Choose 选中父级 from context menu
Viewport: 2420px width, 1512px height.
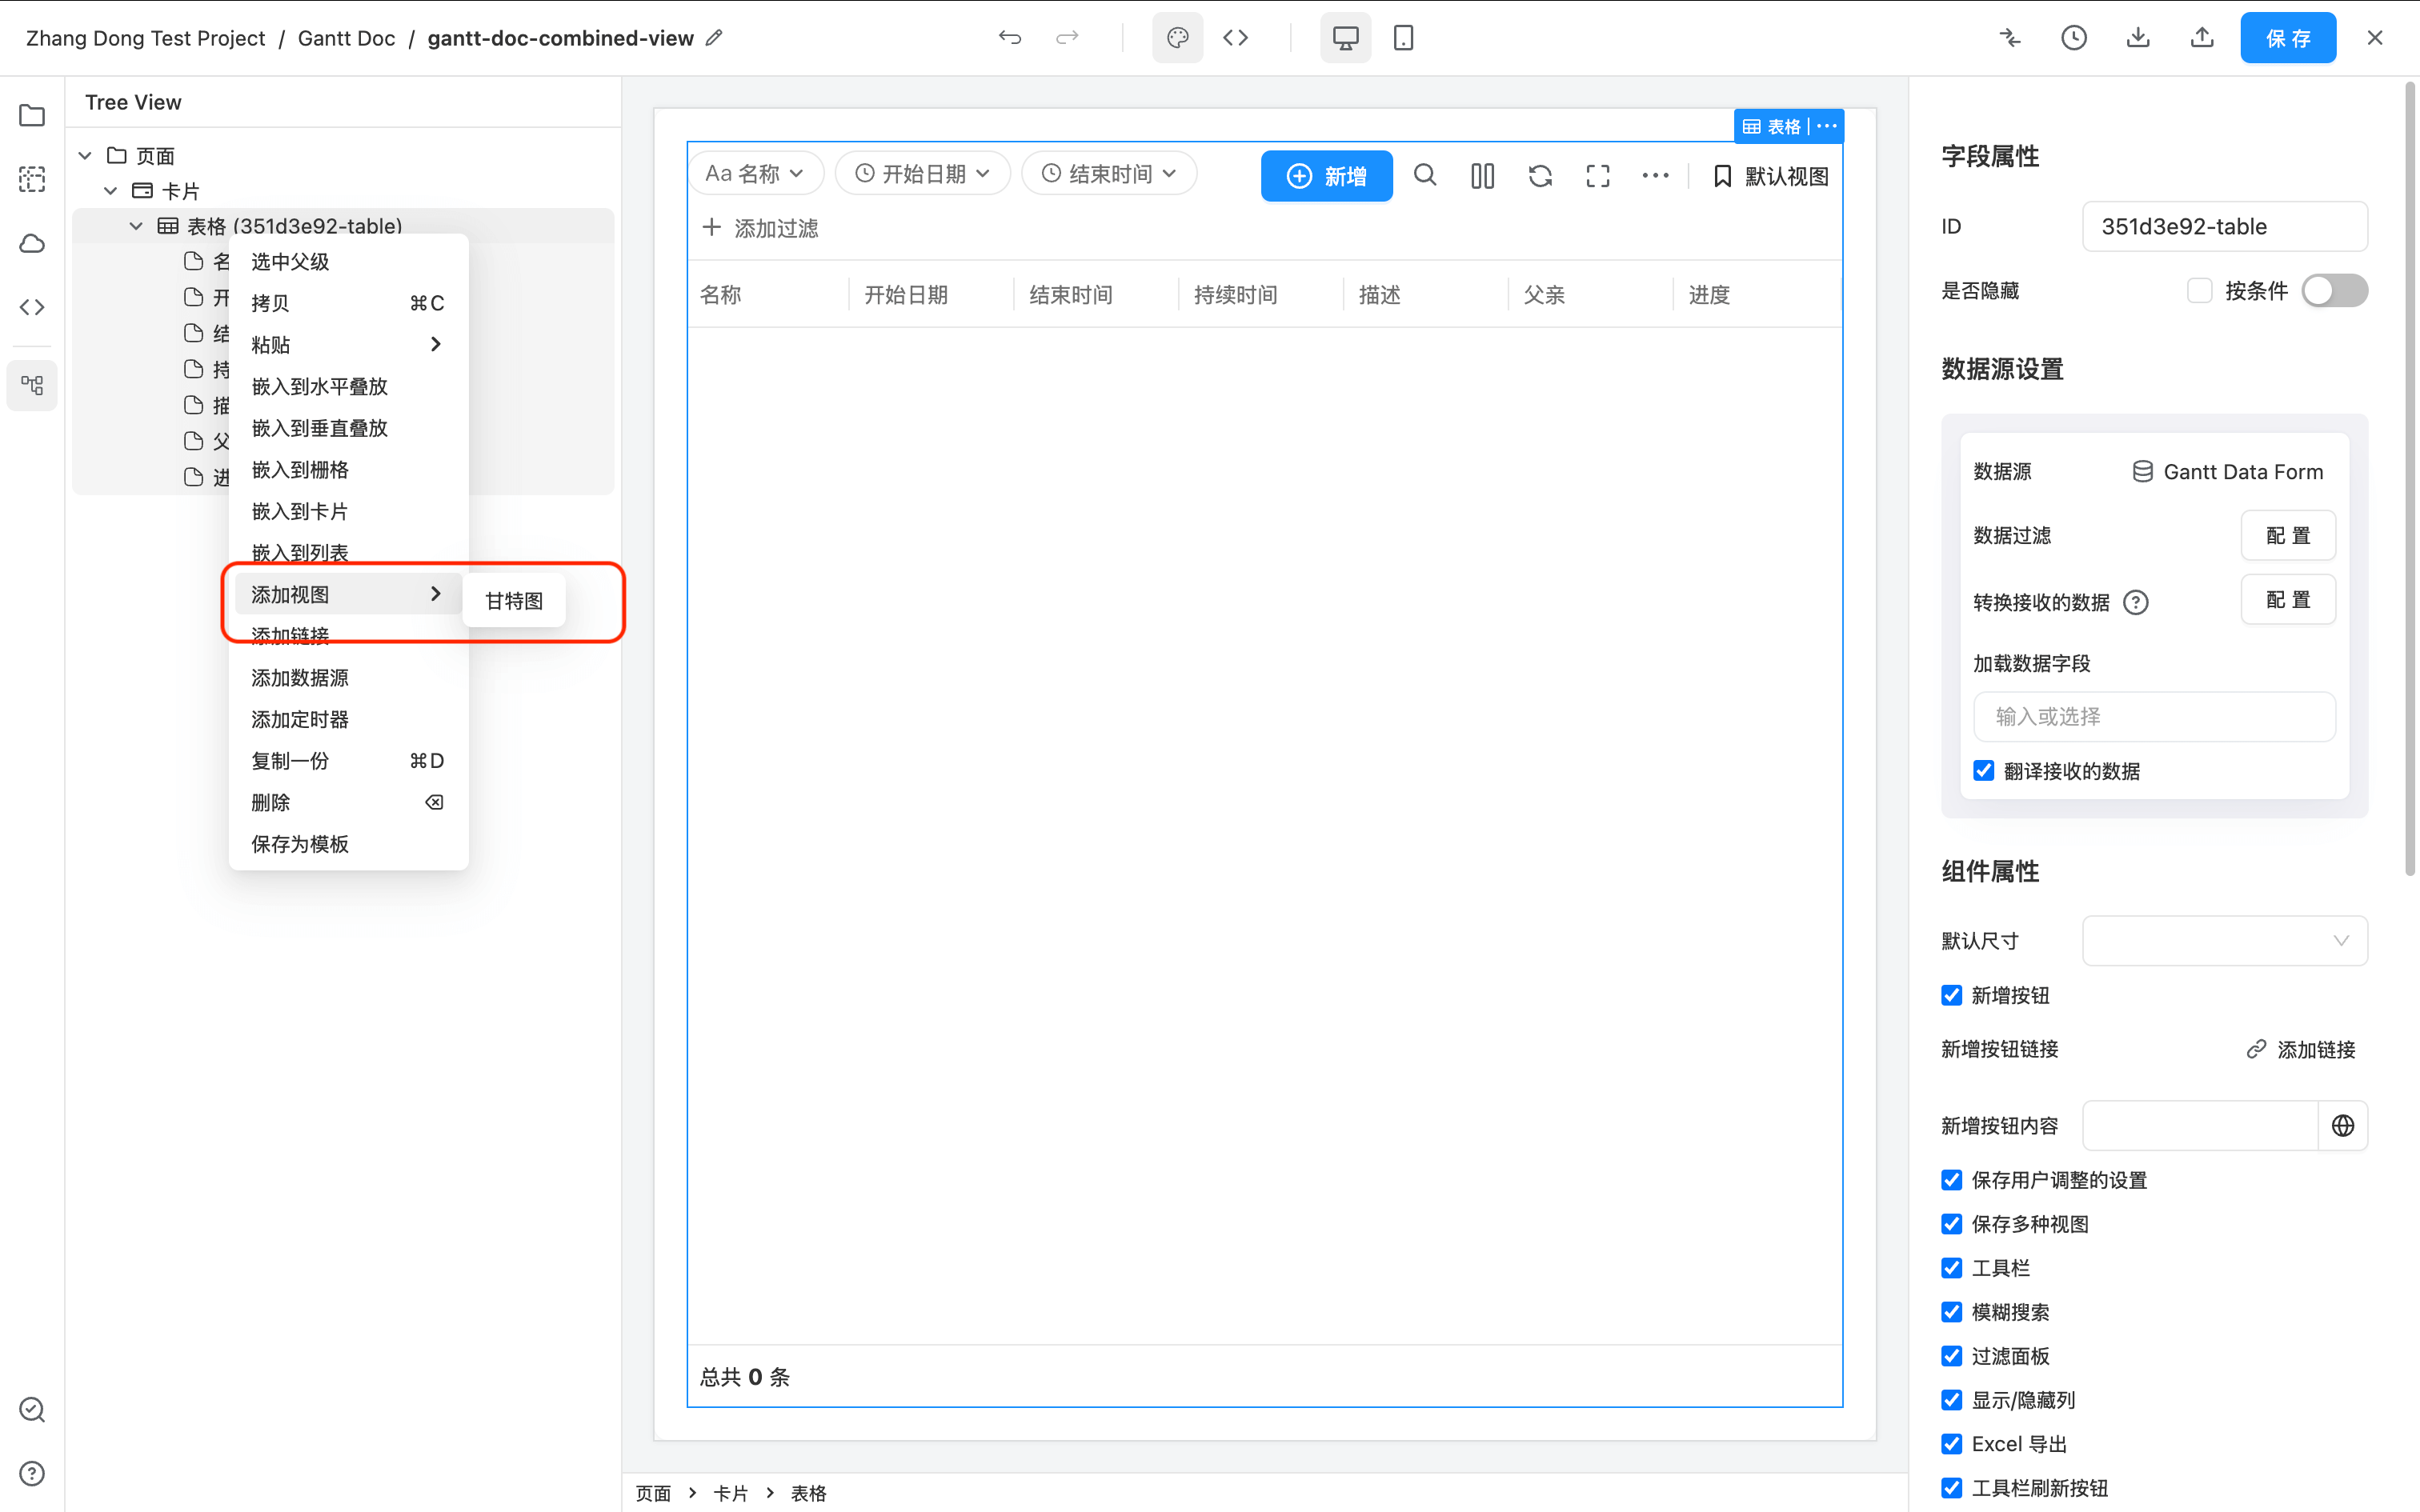tap(348, 262)
